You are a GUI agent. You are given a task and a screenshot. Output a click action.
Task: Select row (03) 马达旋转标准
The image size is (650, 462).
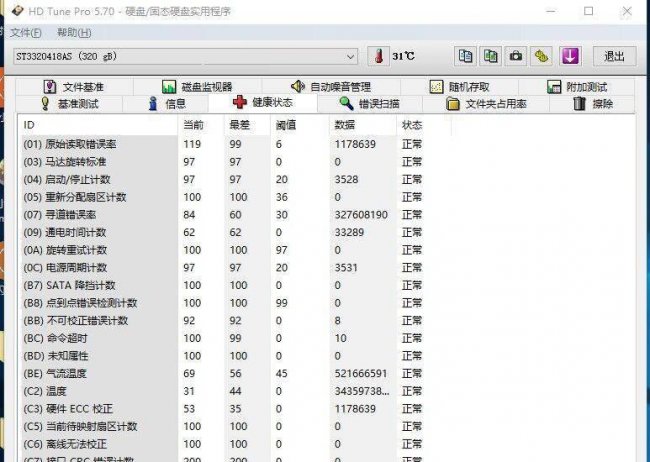[223, 162]
